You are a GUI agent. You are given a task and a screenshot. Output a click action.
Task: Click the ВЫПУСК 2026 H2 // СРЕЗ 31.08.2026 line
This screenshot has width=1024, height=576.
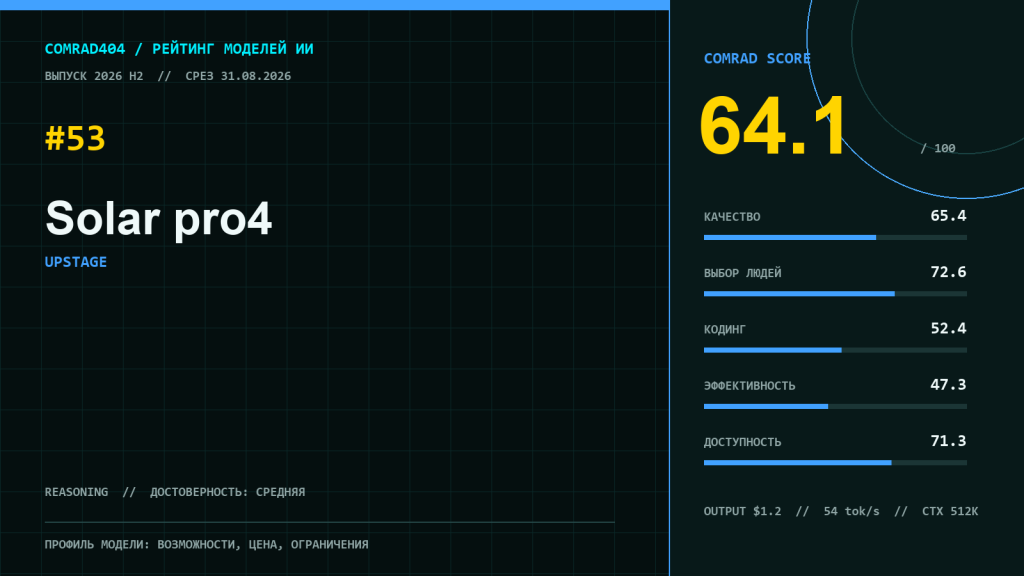tap(168, 76)
